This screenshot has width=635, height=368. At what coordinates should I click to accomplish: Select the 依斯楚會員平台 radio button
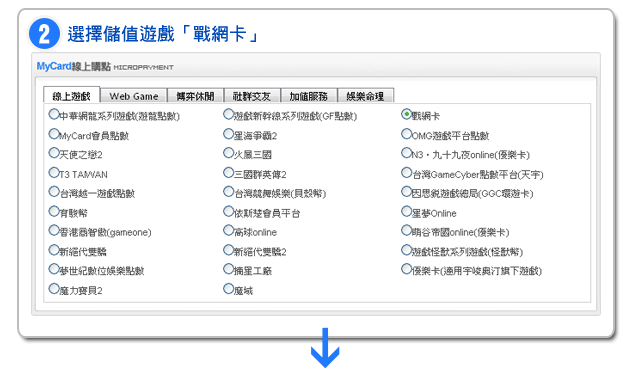[x=228, y=211]
